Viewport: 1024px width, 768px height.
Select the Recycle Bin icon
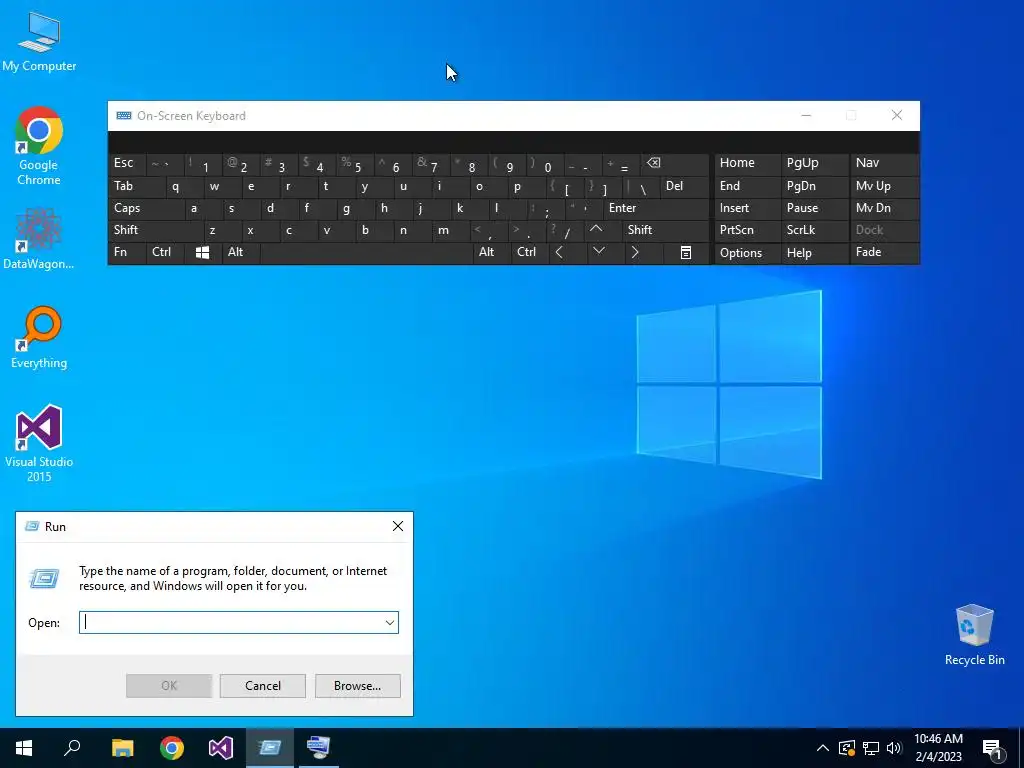pyautogui.click(x=974, y=635)
